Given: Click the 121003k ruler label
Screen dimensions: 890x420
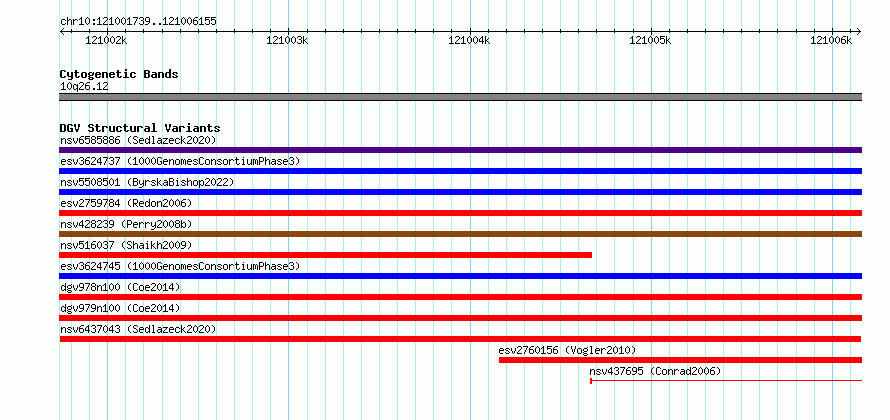Looking at the screenshot, I should click(287, 40).
